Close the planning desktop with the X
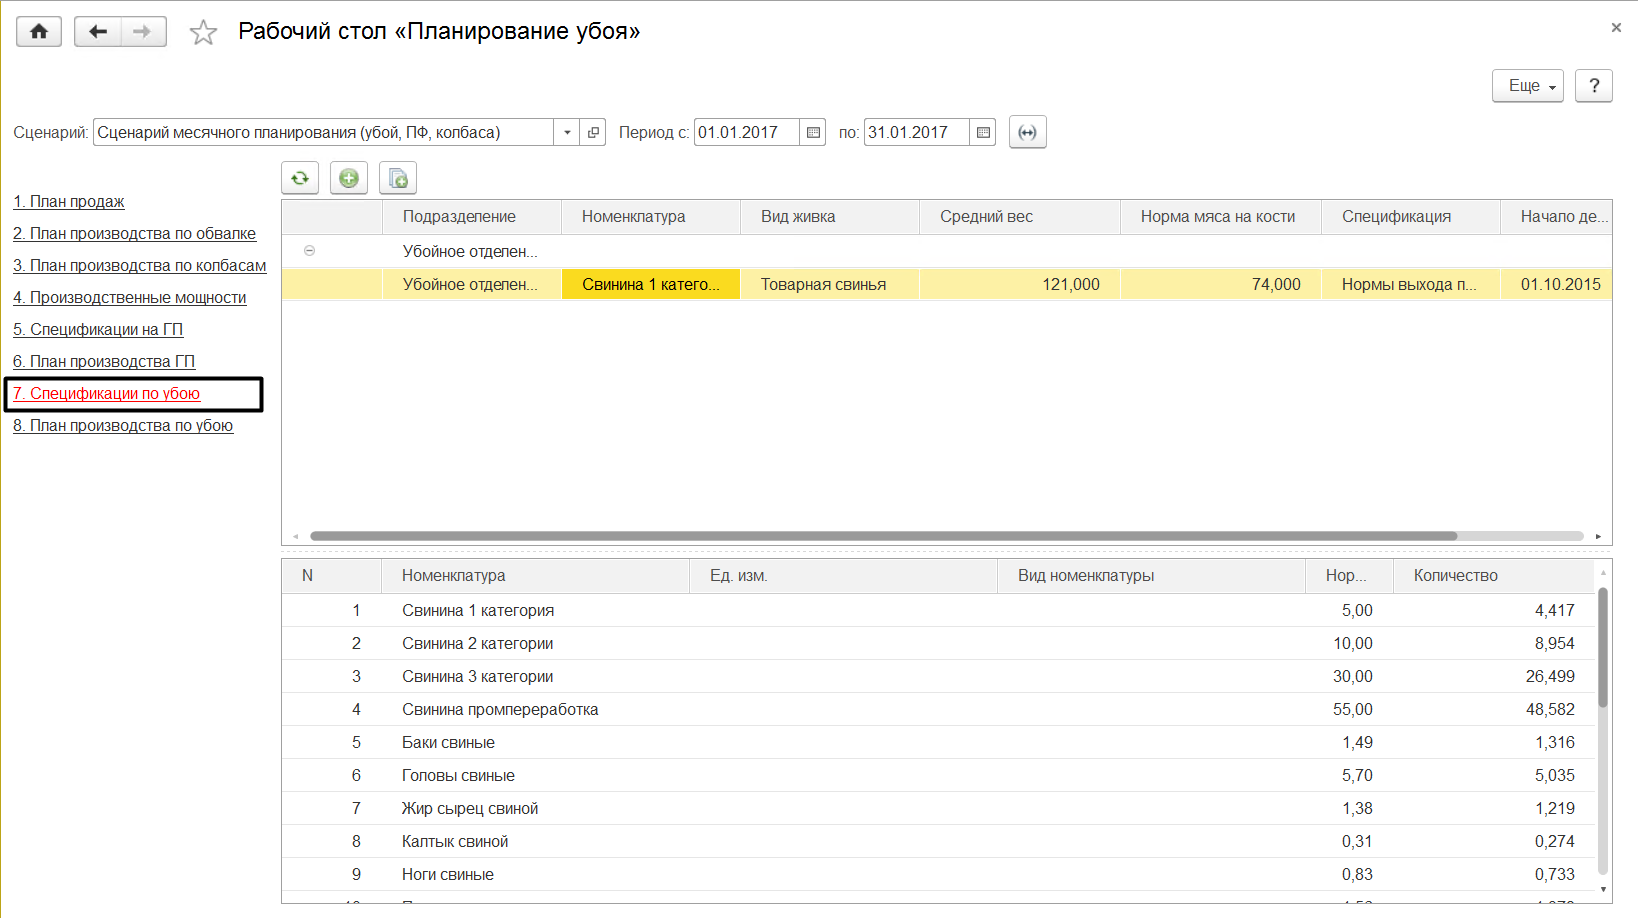1638x918 pixels. (x=1616, y=28)
